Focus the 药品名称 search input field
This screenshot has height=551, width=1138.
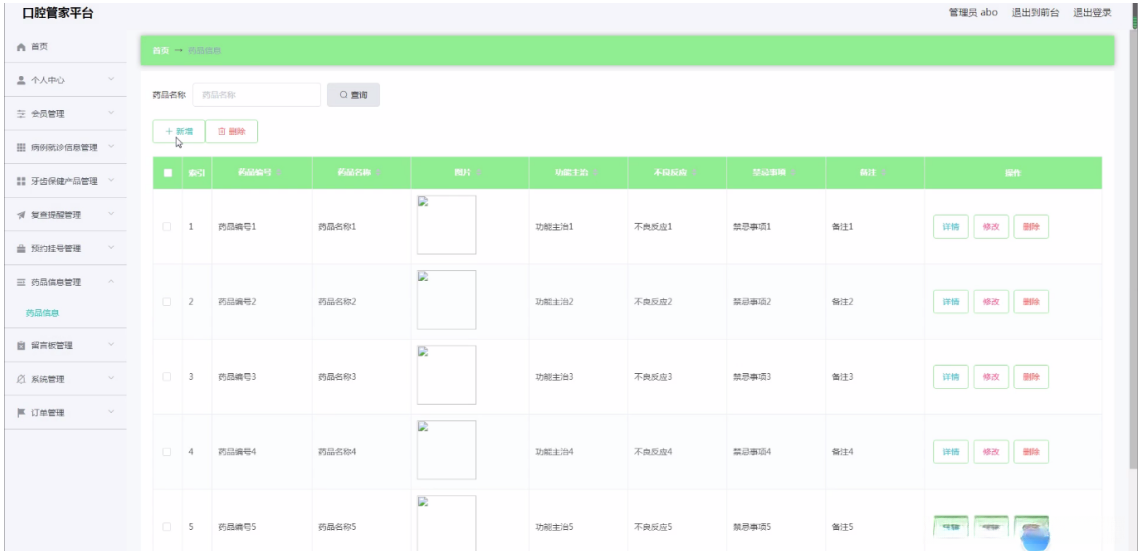[x=257, y=95]
